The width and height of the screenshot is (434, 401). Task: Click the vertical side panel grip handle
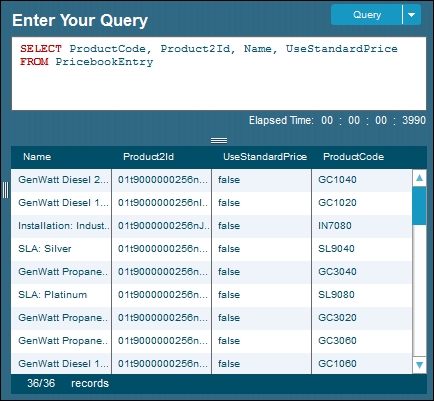5,190
